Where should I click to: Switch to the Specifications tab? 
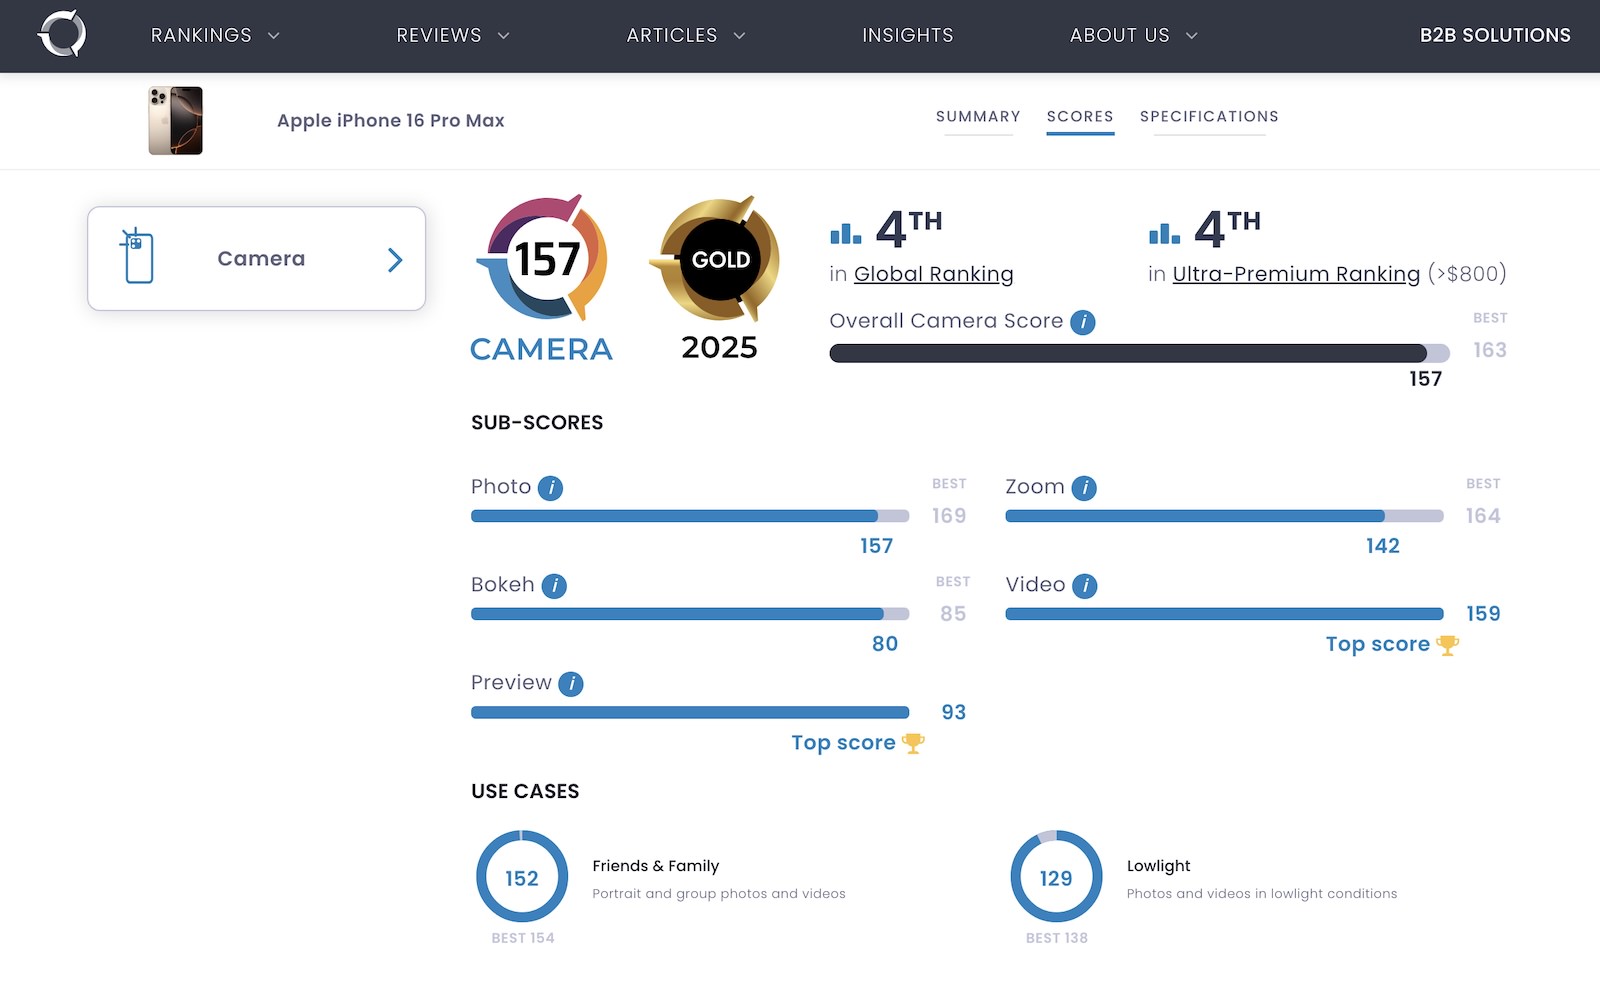[1209, 117]
